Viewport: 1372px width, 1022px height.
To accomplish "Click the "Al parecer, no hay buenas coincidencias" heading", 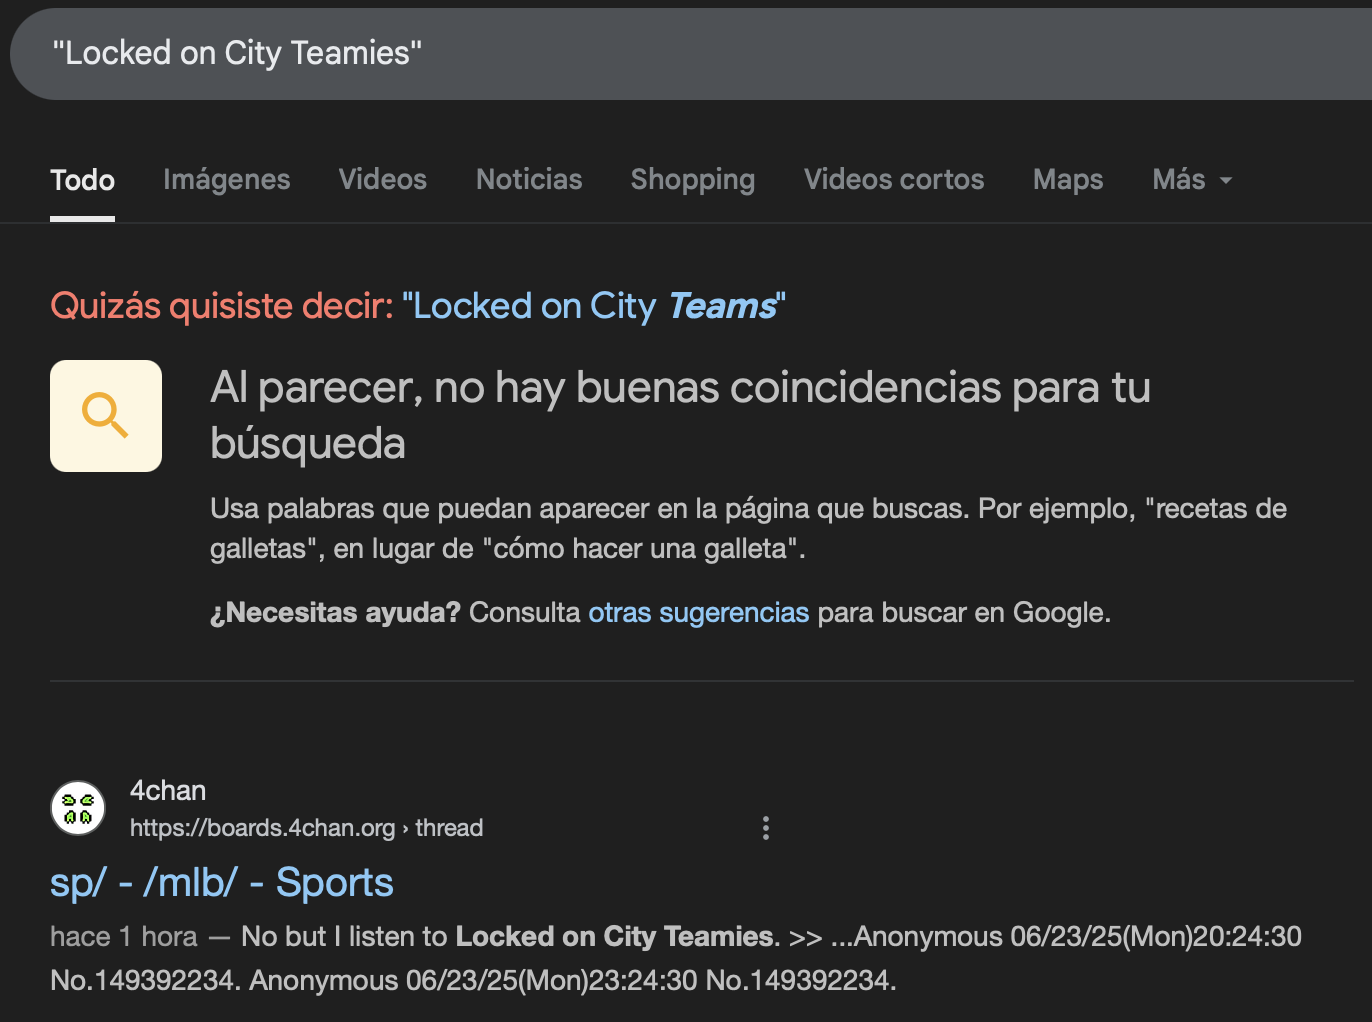I will pos(680,415).
